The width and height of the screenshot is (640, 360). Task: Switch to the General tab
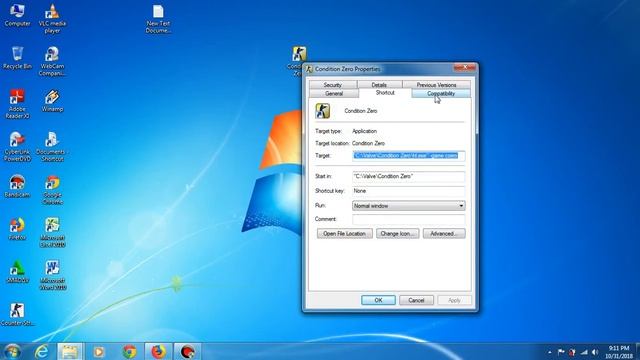334,93
